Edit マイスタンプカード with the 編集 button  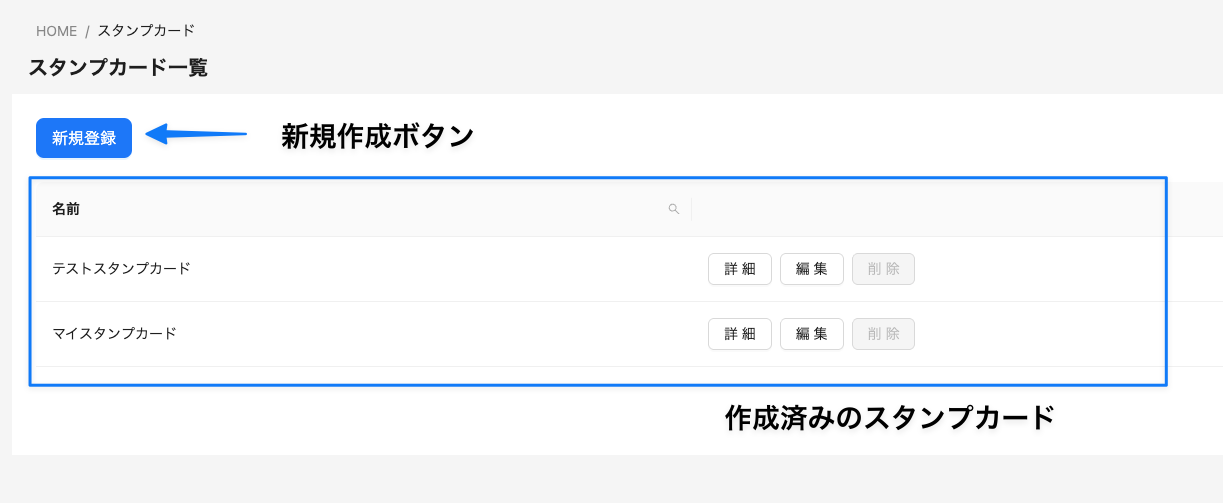pos(812,334)
